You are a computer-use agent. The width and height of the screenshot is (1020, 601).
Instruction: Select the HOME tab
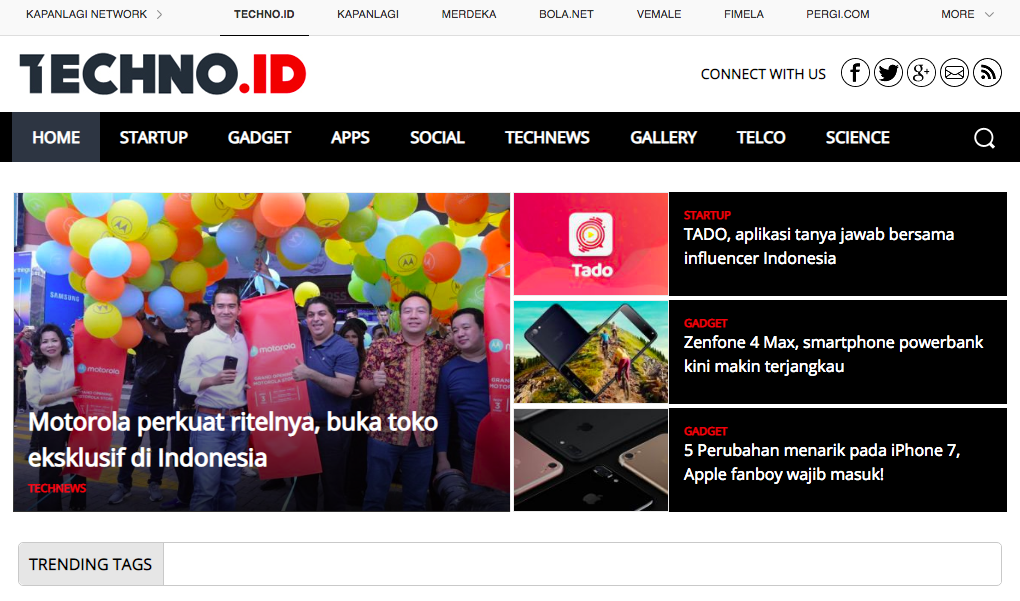click(x=55, y=137)
